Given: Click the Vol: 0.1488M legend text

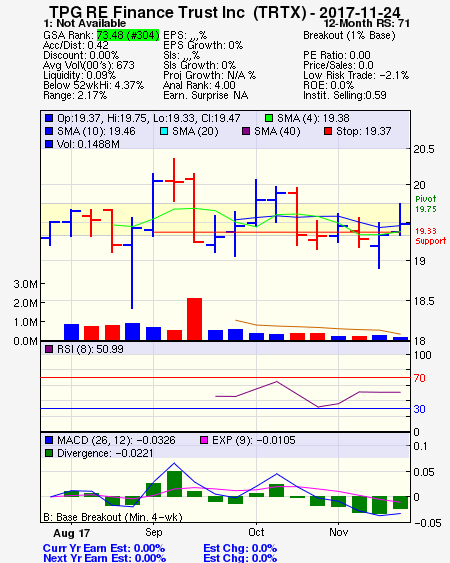Looking at the screenshot, I should [x=88, y=144].
